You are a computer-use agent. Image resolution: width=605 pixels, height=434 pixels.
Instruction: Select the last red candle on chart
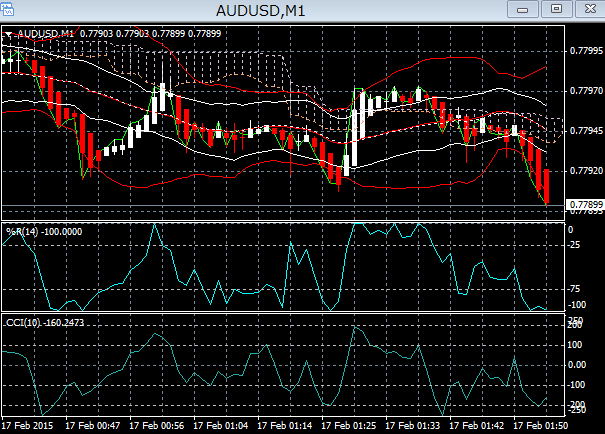pyautogui.click(x=547, y=186)
